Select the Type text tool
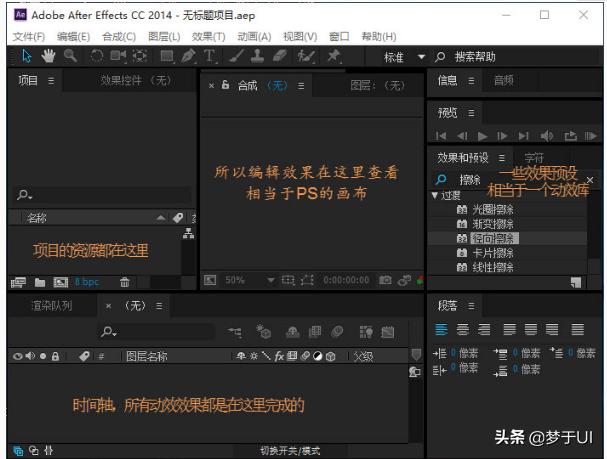 coord(209,56)
